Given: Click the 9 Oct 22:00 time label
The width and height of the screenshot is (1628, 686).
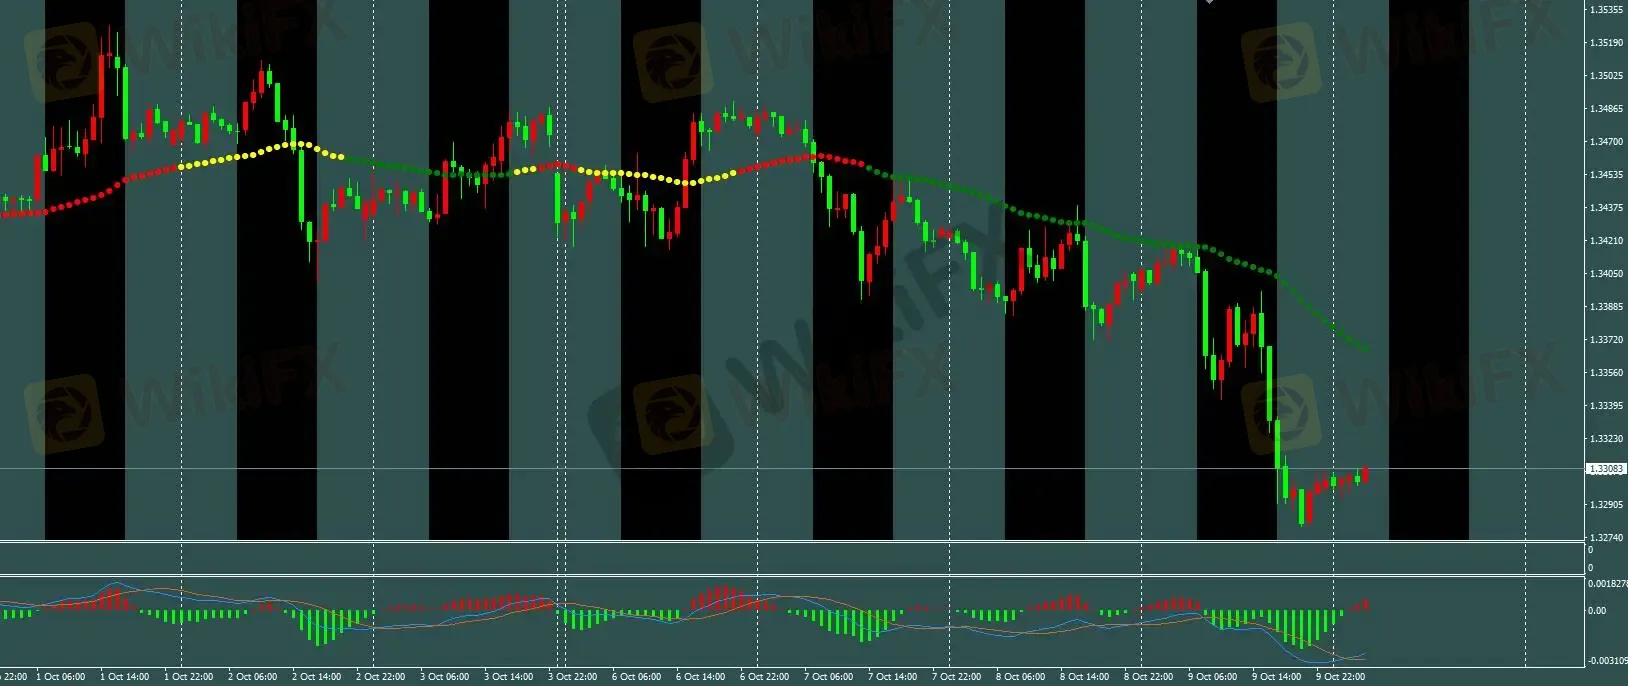Looking at the screenshot, I should (1340, 677).
